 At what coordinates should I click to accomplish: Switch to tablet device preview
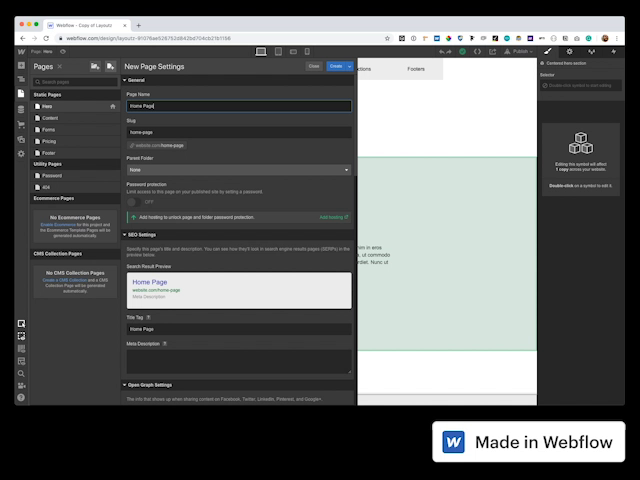281,51
